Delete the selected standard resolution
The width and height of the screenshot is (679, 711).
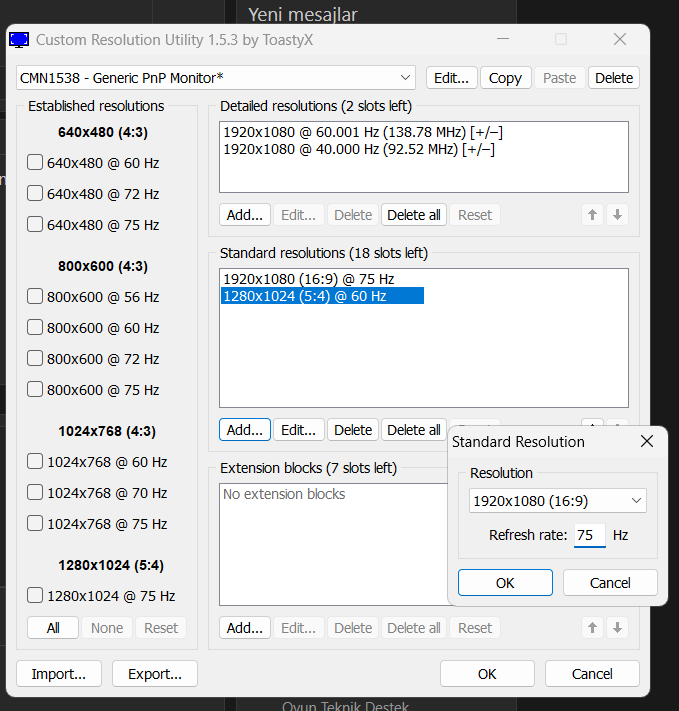click(353, 429)
